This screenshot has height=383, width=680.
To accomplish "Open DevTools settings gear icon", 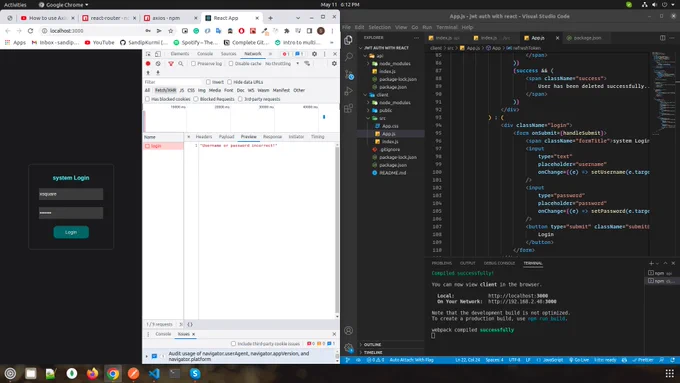I will (x=314, y=54).
